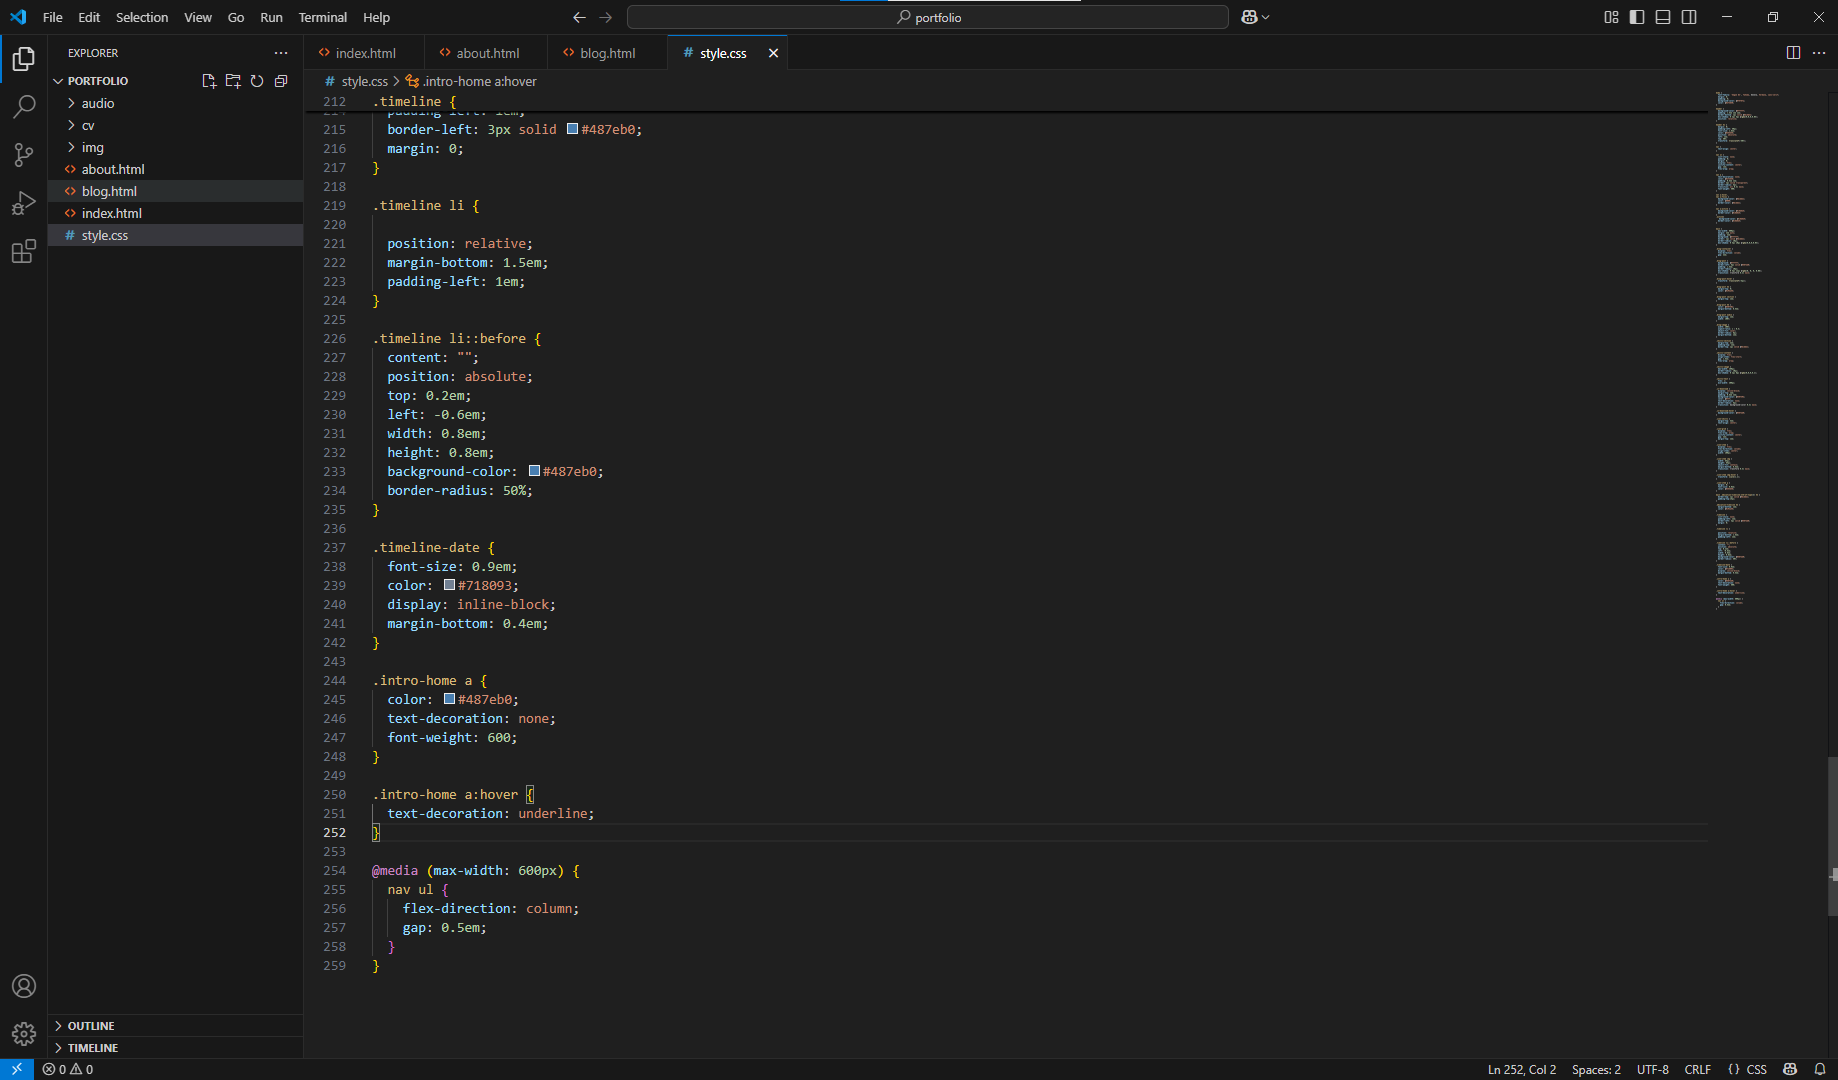Switch to the about.html tab
The width and height of the screenshot is (1838, 1080).
[486, 53]
